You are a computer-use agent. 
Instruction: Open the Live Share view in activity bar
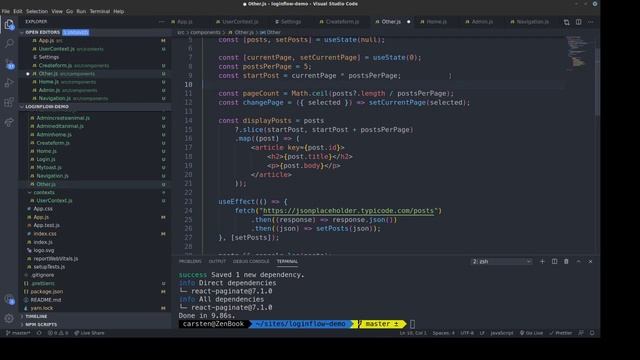pyautogui.click(x=9, y=122)
